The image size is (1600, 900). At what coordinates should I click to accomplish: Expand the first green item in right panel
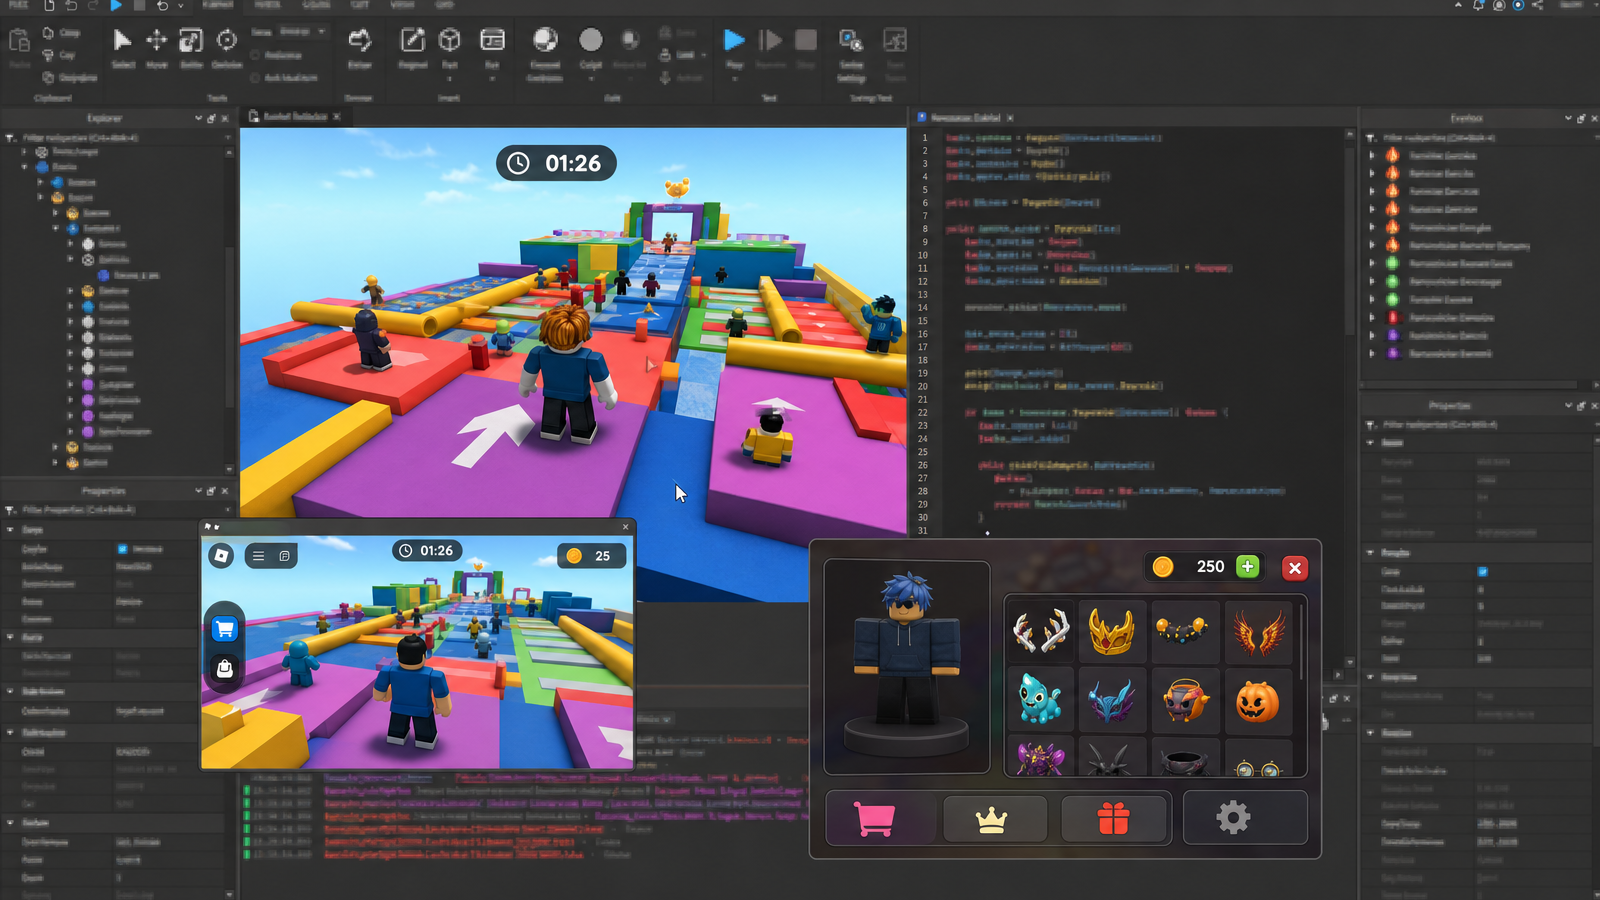pyautogui.click(x=1372, y=264)
